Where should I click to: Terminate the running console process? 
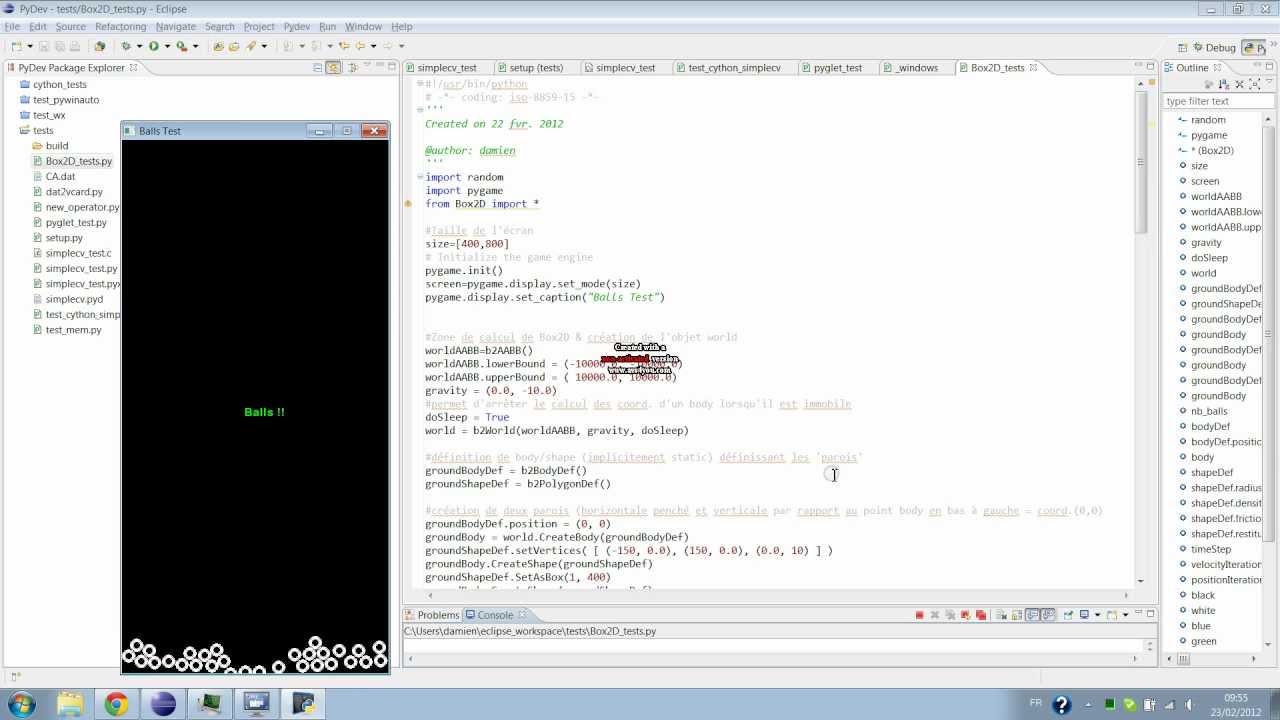pyautogui.click(x=920, y=614)
